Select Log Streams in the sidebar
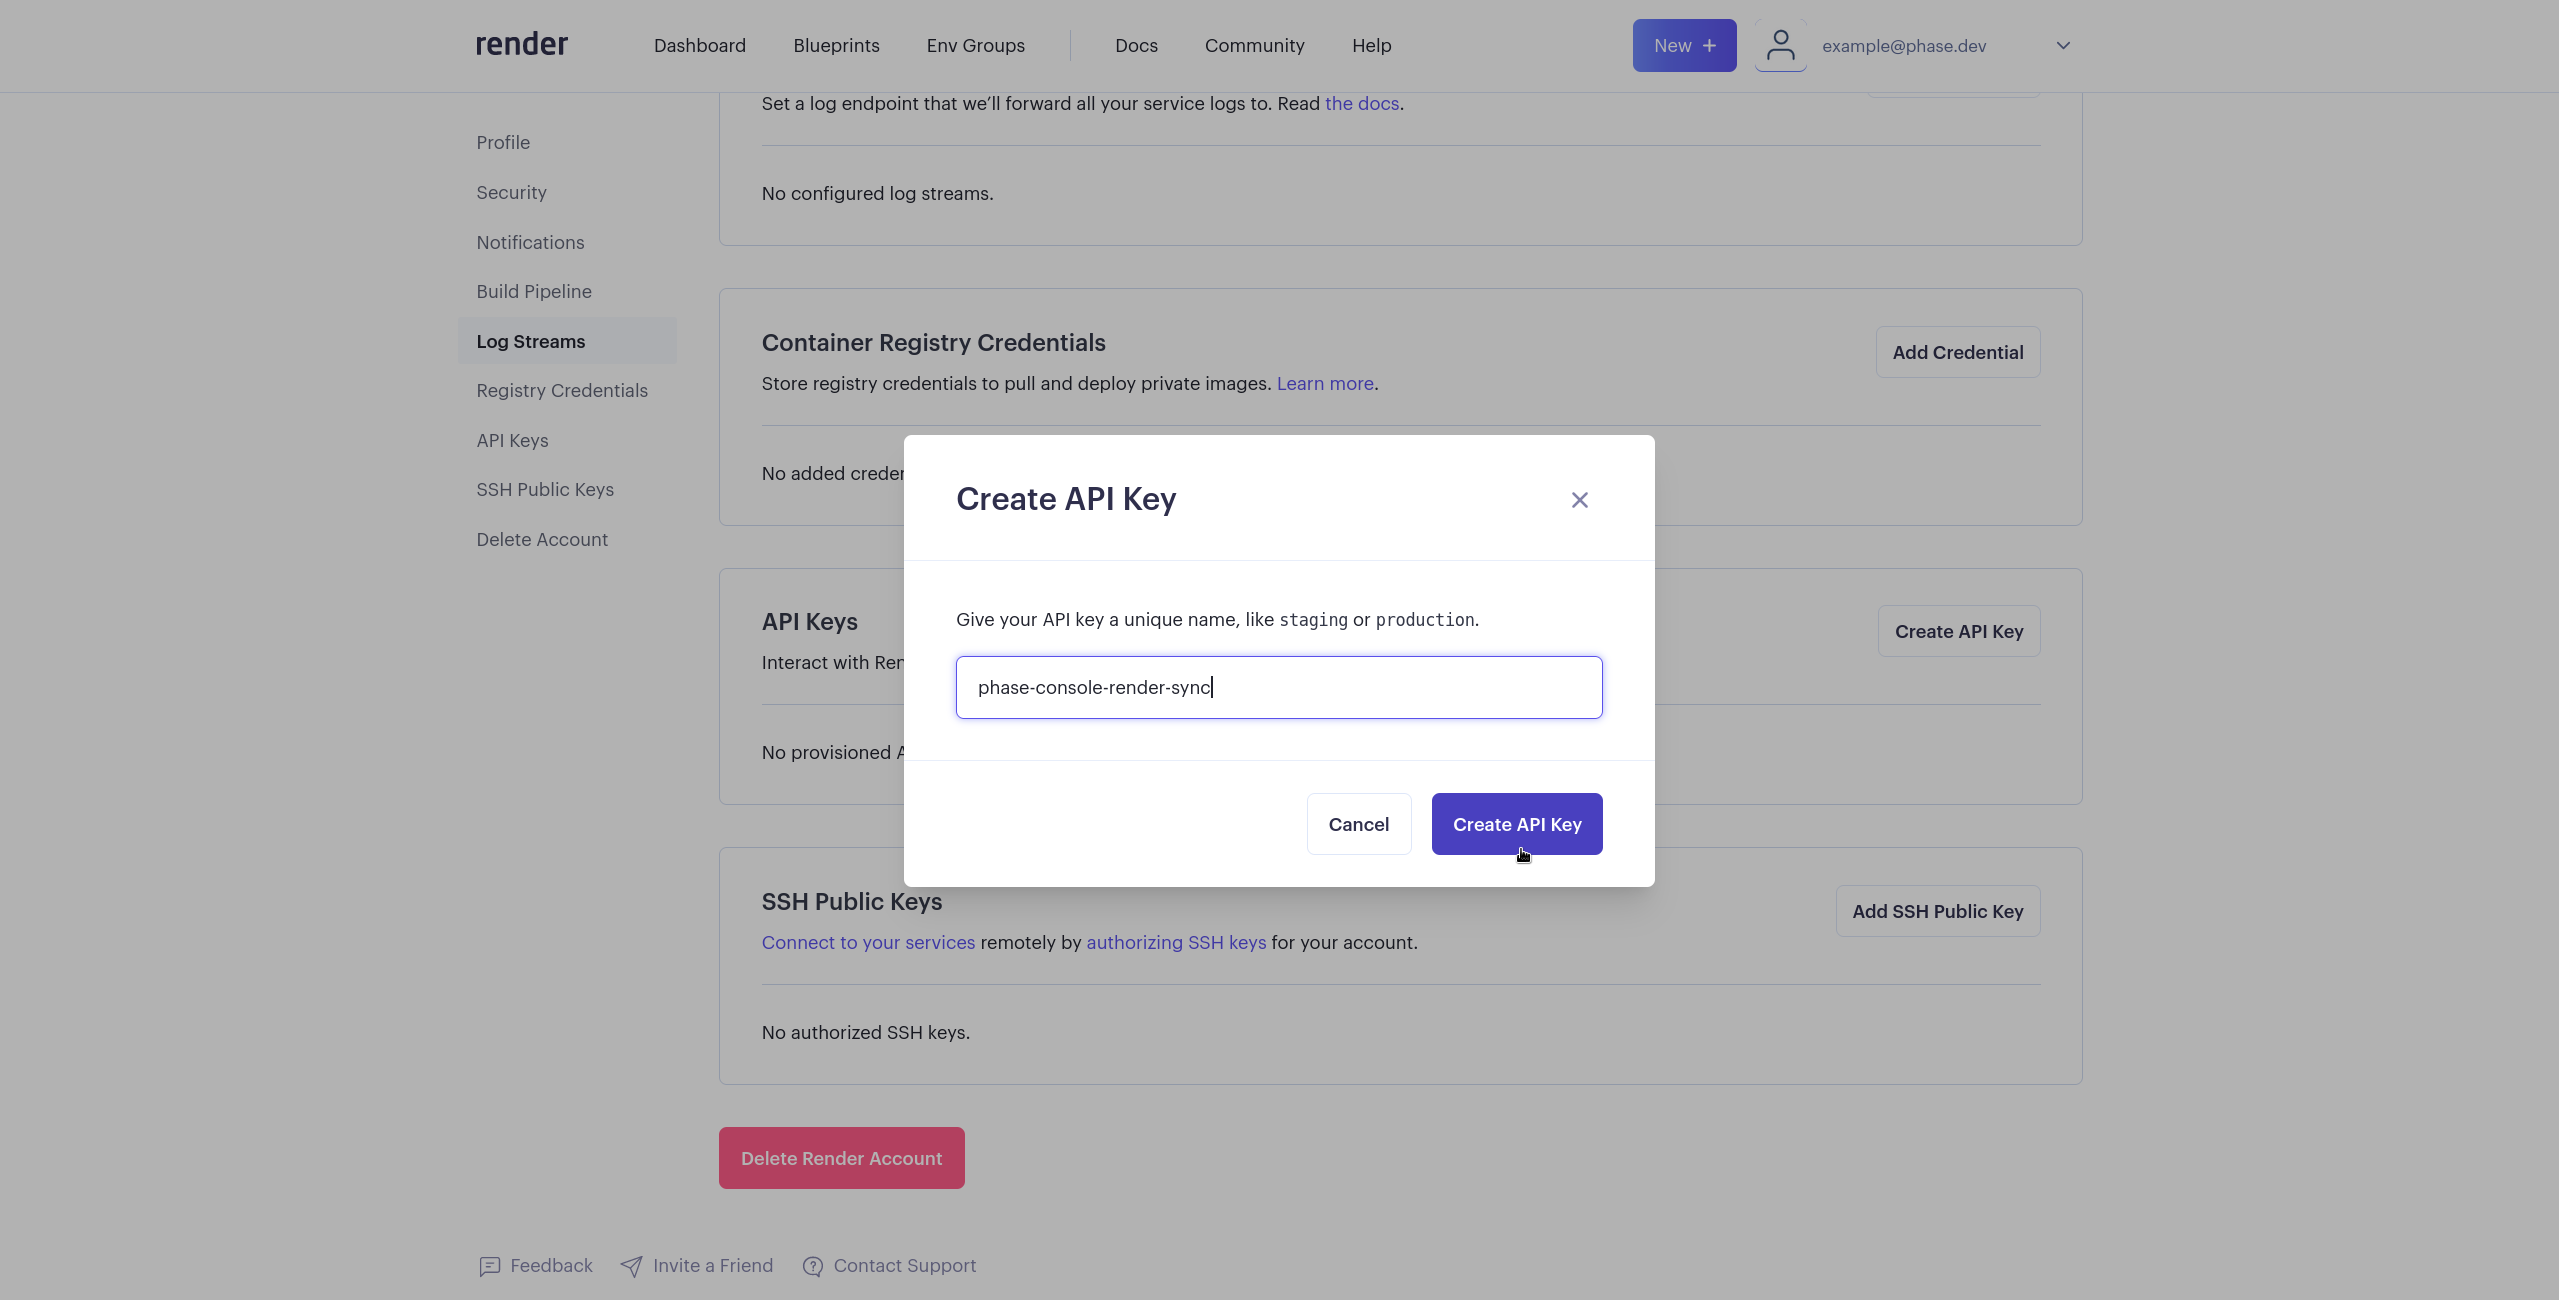The width and height of the screenshot is (2559, 1300). 530,341
